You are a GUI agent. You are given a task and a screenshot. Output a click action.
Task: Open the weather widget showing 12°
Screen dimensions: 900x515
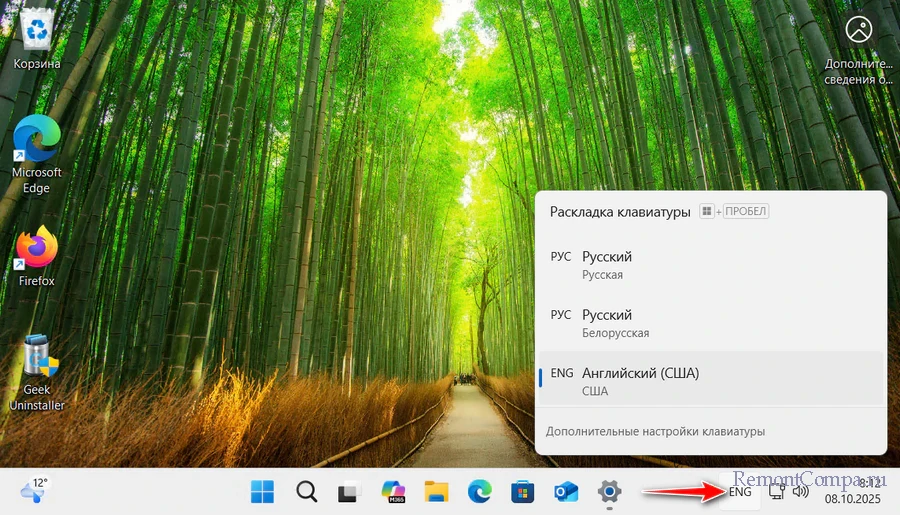point(34,490)
